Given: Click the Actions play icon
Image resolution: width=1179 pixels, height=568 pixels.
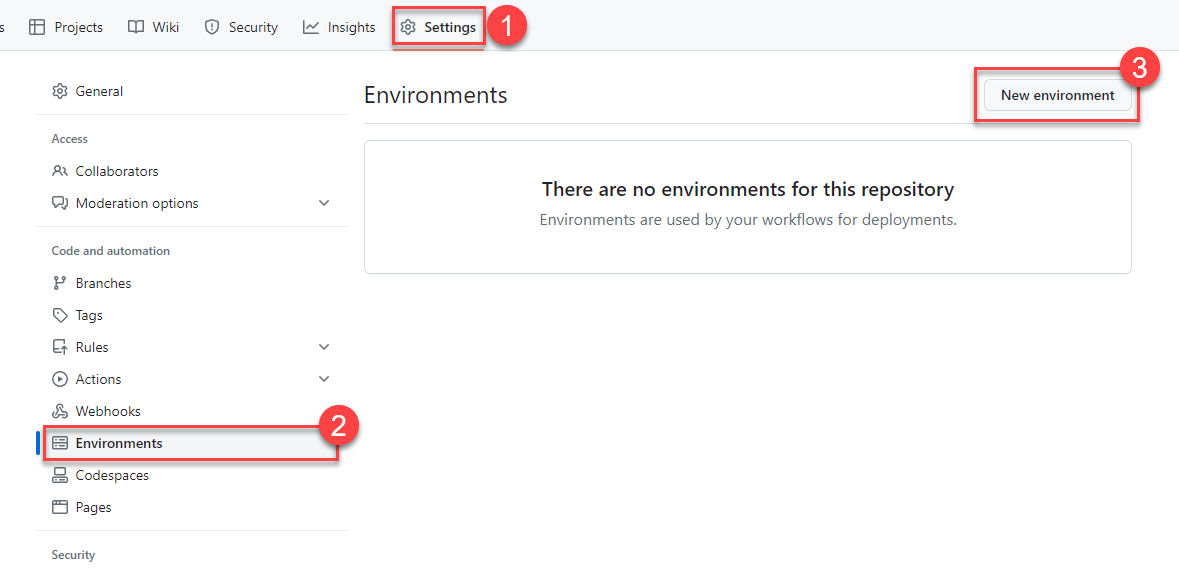Looking at the screenshot, I should tap(60, 379).
